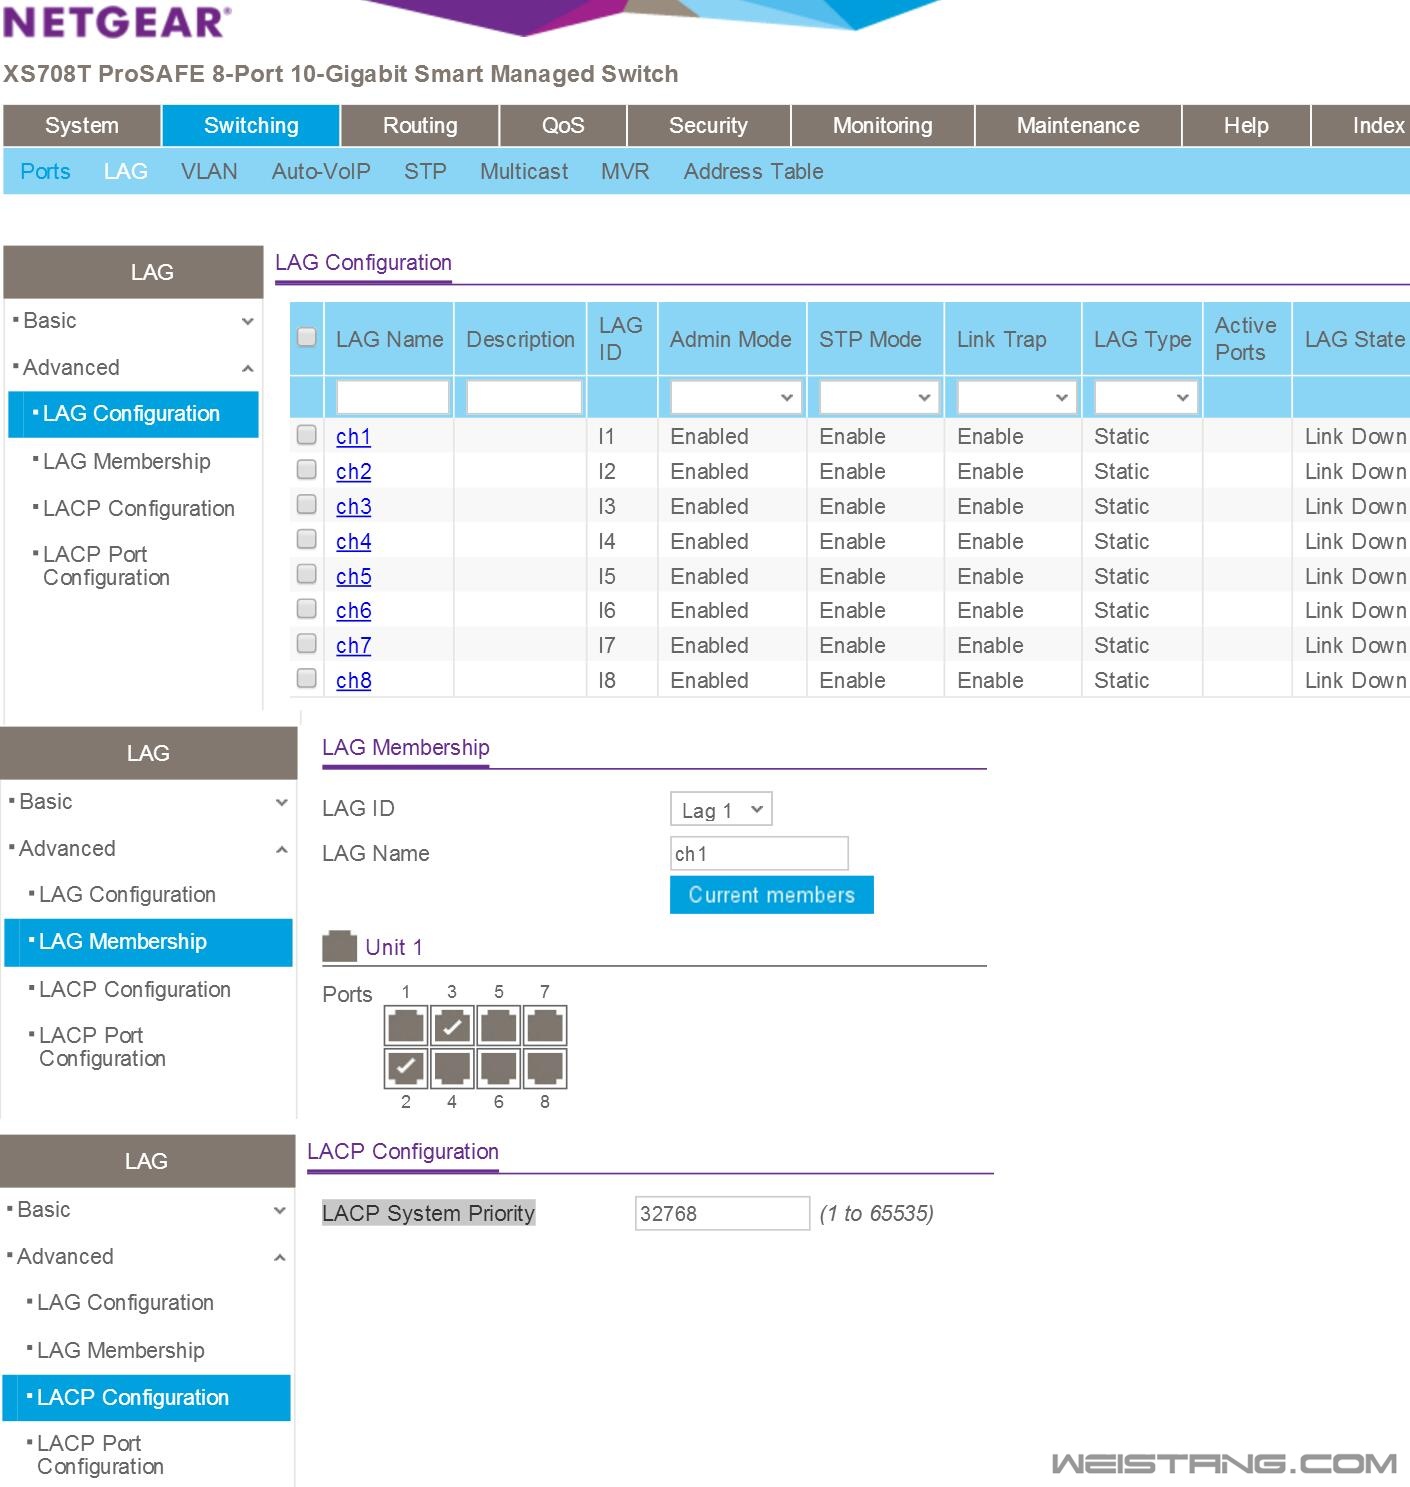Open the ch3 LAG link
The height and width of the screenshot is (1487, 1410).
click(x=353, y=507)
